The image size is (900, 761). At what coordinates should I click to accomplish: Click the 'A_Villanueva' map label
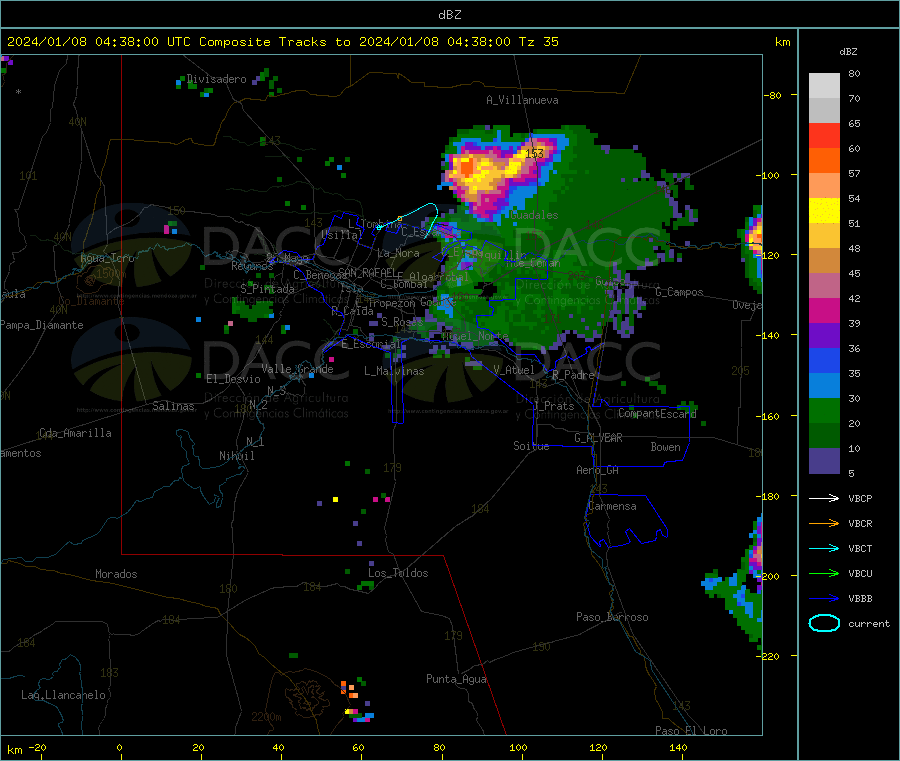coord(522,100)
